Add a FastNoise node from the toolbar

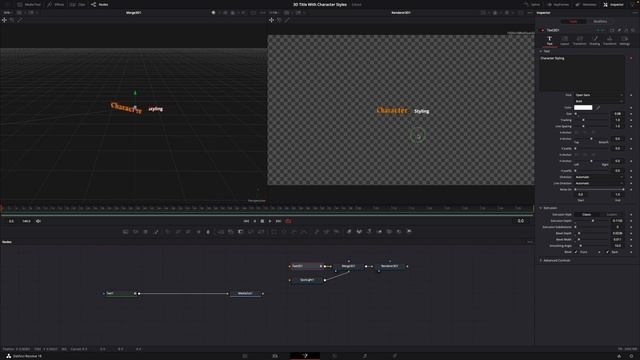click(x=136, y=231)
